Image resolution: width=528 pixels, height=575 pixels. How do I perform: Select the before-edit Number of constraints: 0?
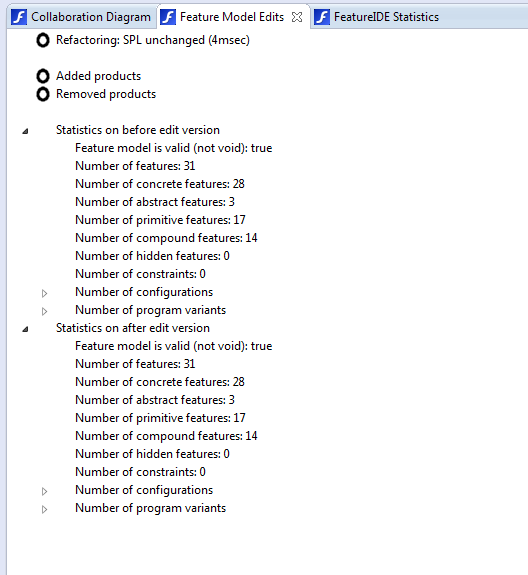tap(140, 274)
